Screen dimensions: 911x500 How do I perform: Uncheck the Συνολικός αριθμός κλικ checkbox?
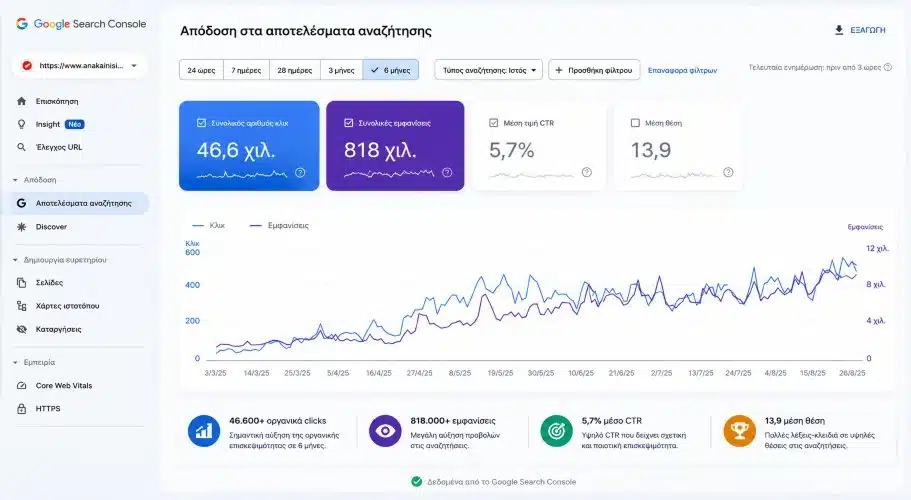(x=201, y=123)
